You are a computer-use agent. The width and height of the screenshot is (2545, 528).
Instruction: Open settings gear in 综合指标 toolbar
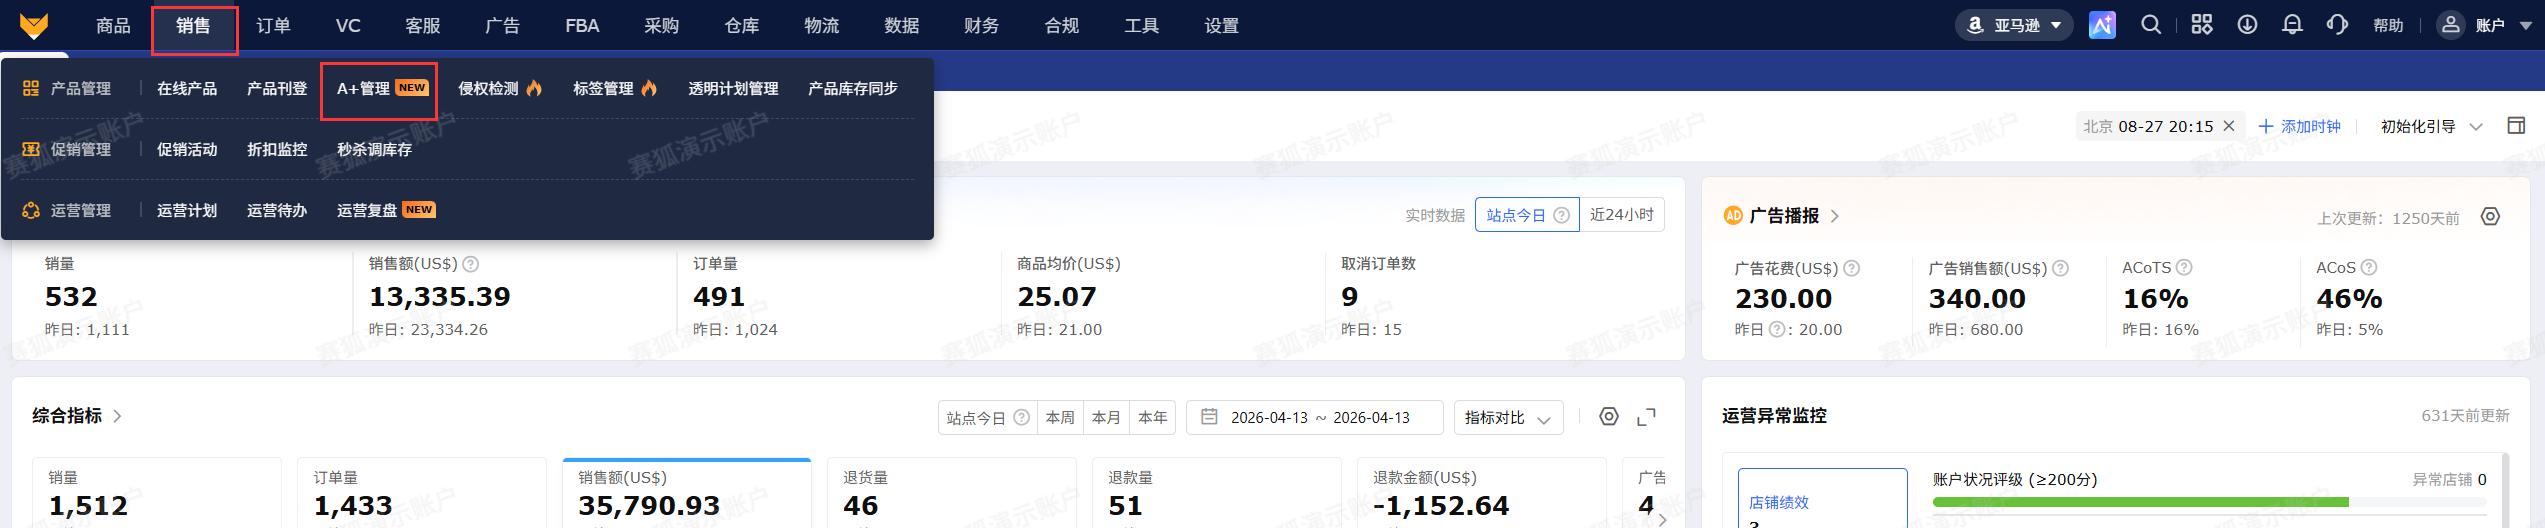point(1608,417)
